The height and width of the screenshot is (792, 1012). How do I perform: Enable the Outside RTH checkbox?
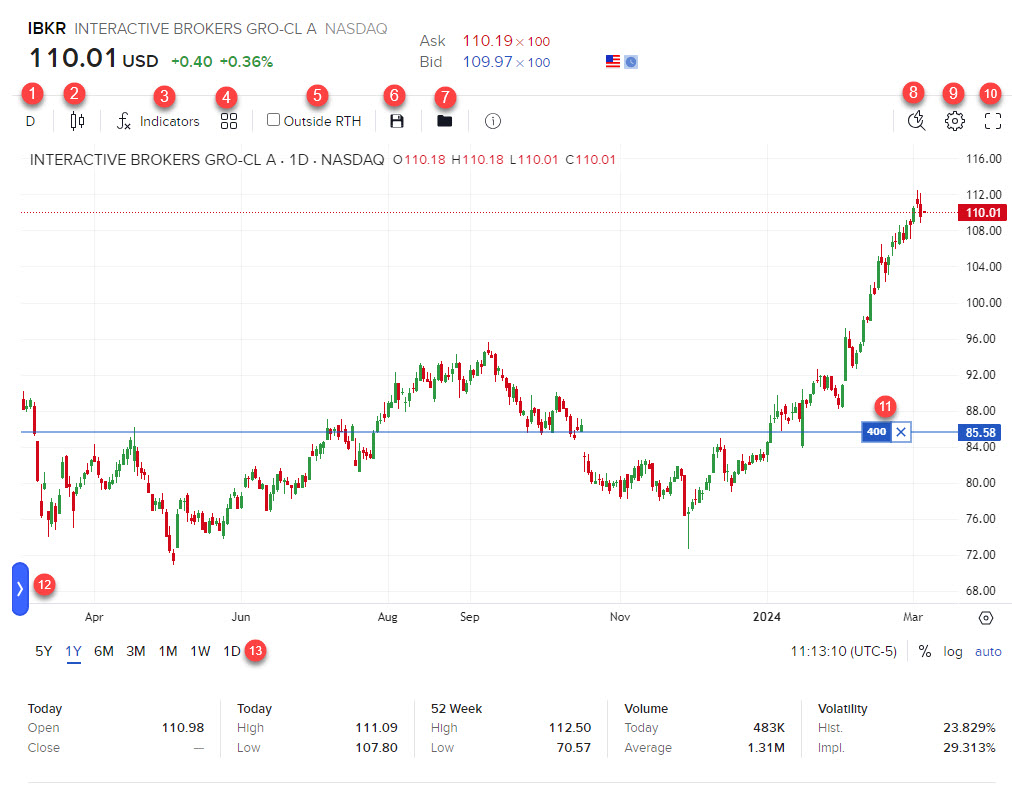pyautogui.click(x=273, y=119)
